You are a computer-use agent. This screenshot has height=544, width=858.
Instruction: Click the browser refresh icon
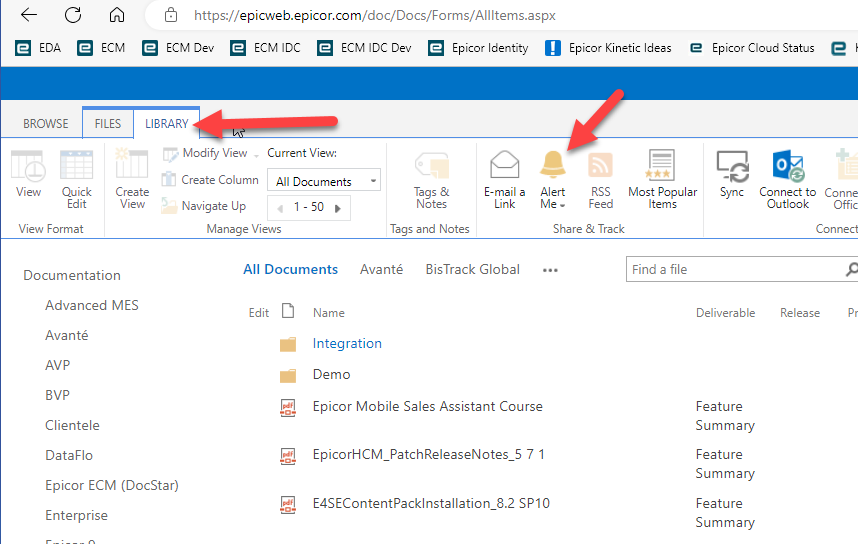pos(73,15)
